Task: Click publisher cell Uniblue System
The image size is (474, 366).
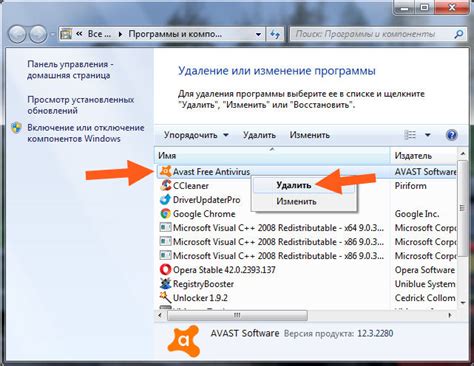Action: [425, 284]
